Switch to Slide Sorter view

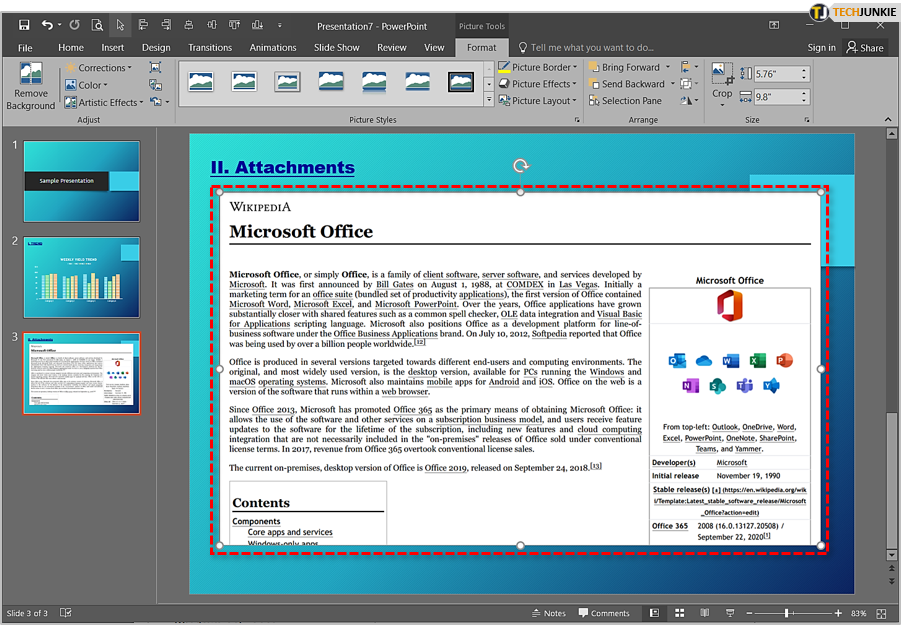click(680, 613)
